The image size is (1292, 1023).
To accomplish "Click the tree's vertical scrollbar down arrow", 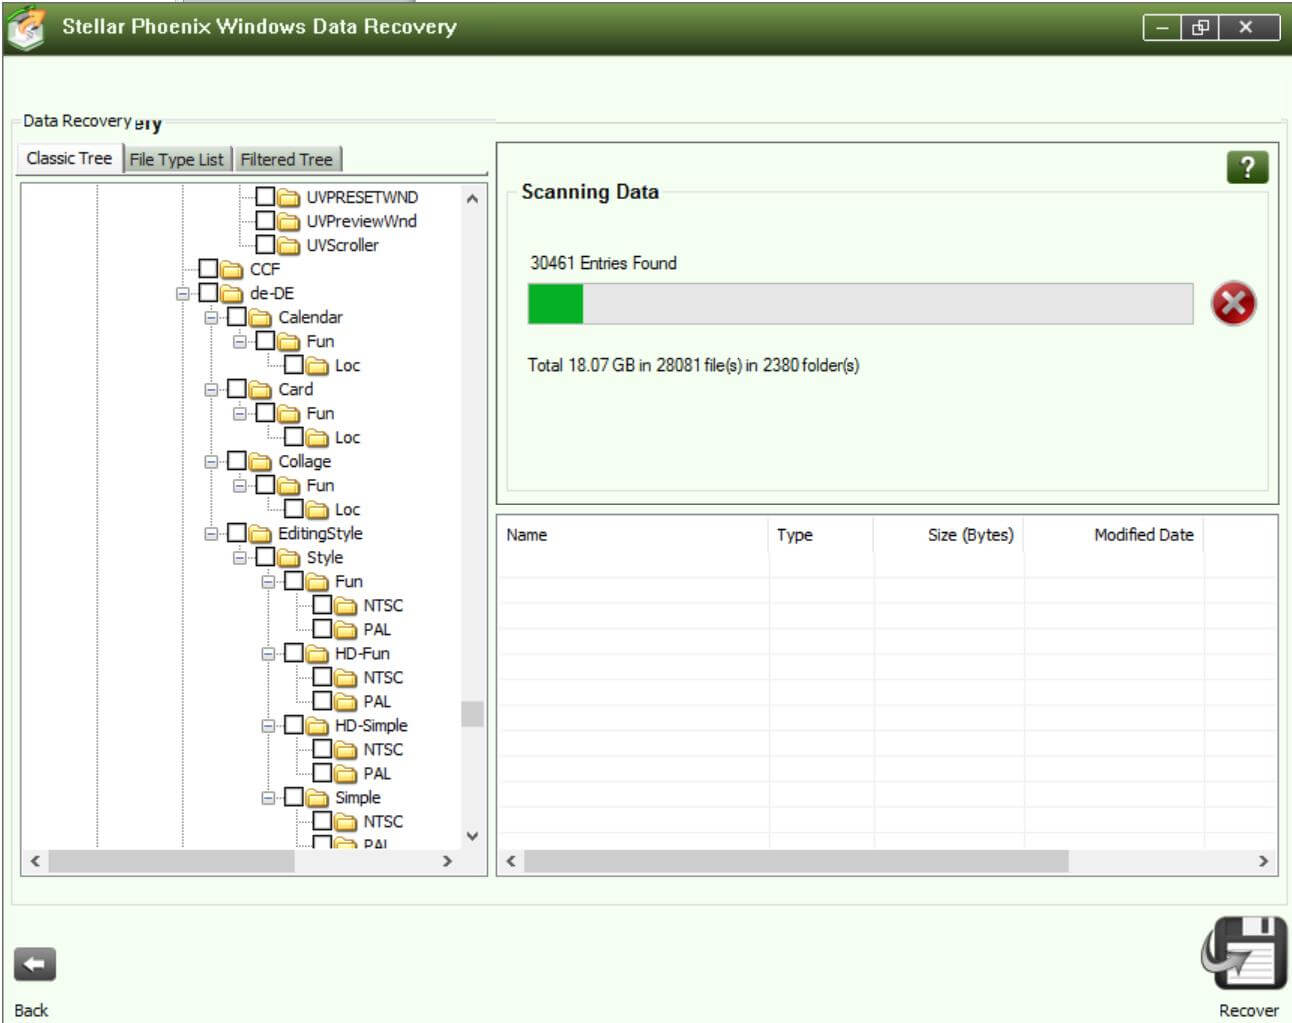I will pyautogui.click(x=472, y=836).
